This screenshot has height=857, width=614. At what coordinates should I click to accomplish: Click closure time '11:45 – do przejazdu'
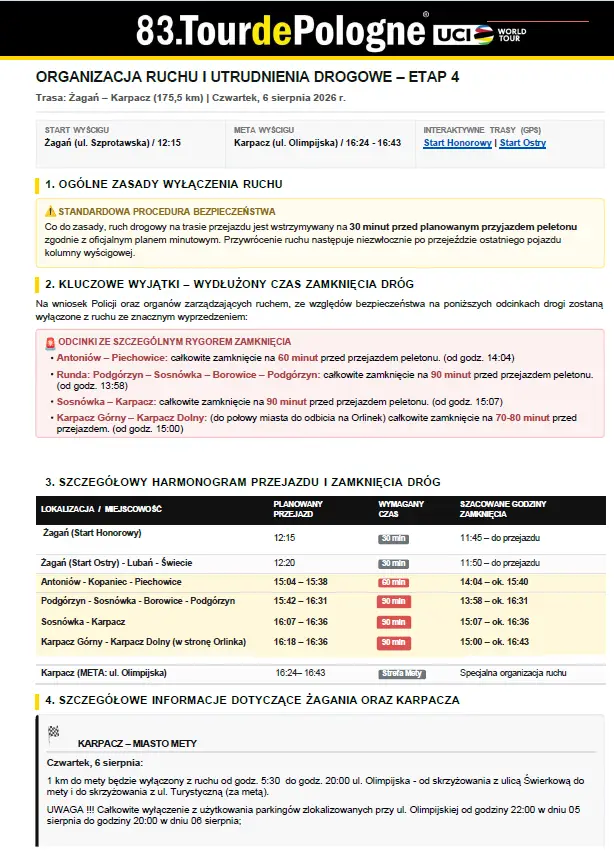point(500,538)
